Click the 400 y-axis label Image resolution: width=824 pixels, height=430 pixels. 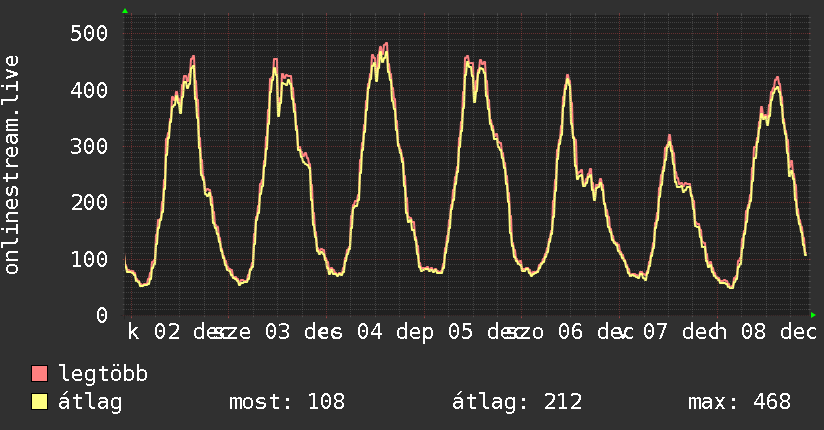pos(89,90)
